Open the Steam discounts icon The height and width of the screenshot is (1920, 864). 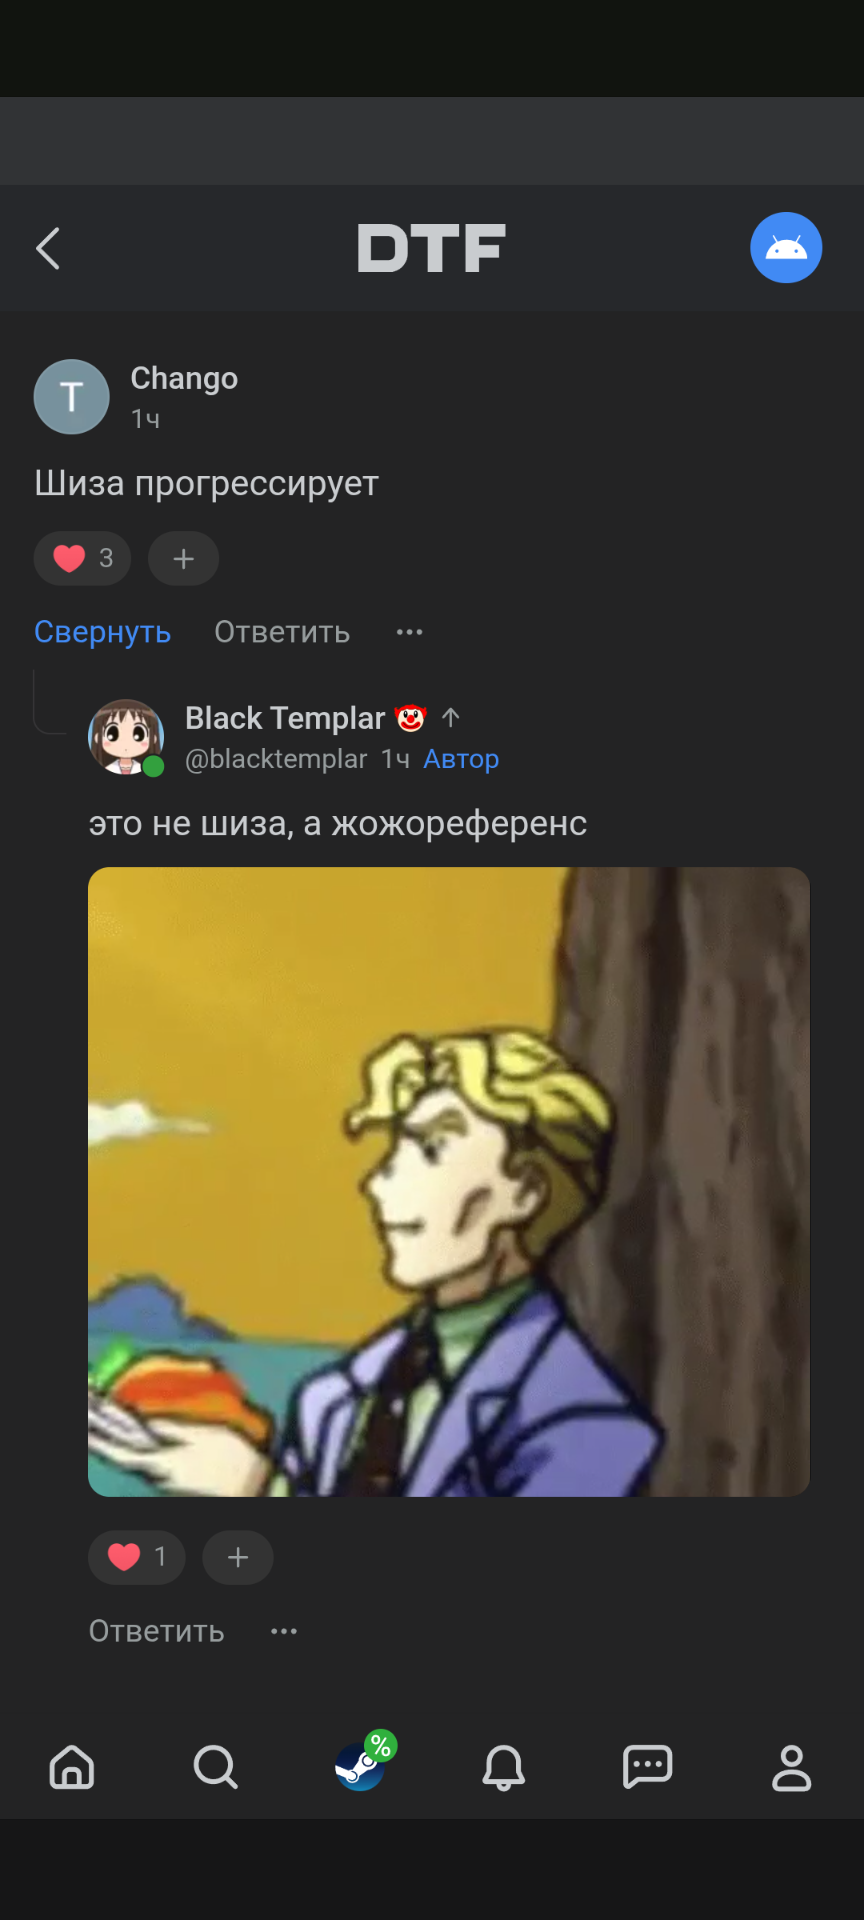click(364, 1762)
